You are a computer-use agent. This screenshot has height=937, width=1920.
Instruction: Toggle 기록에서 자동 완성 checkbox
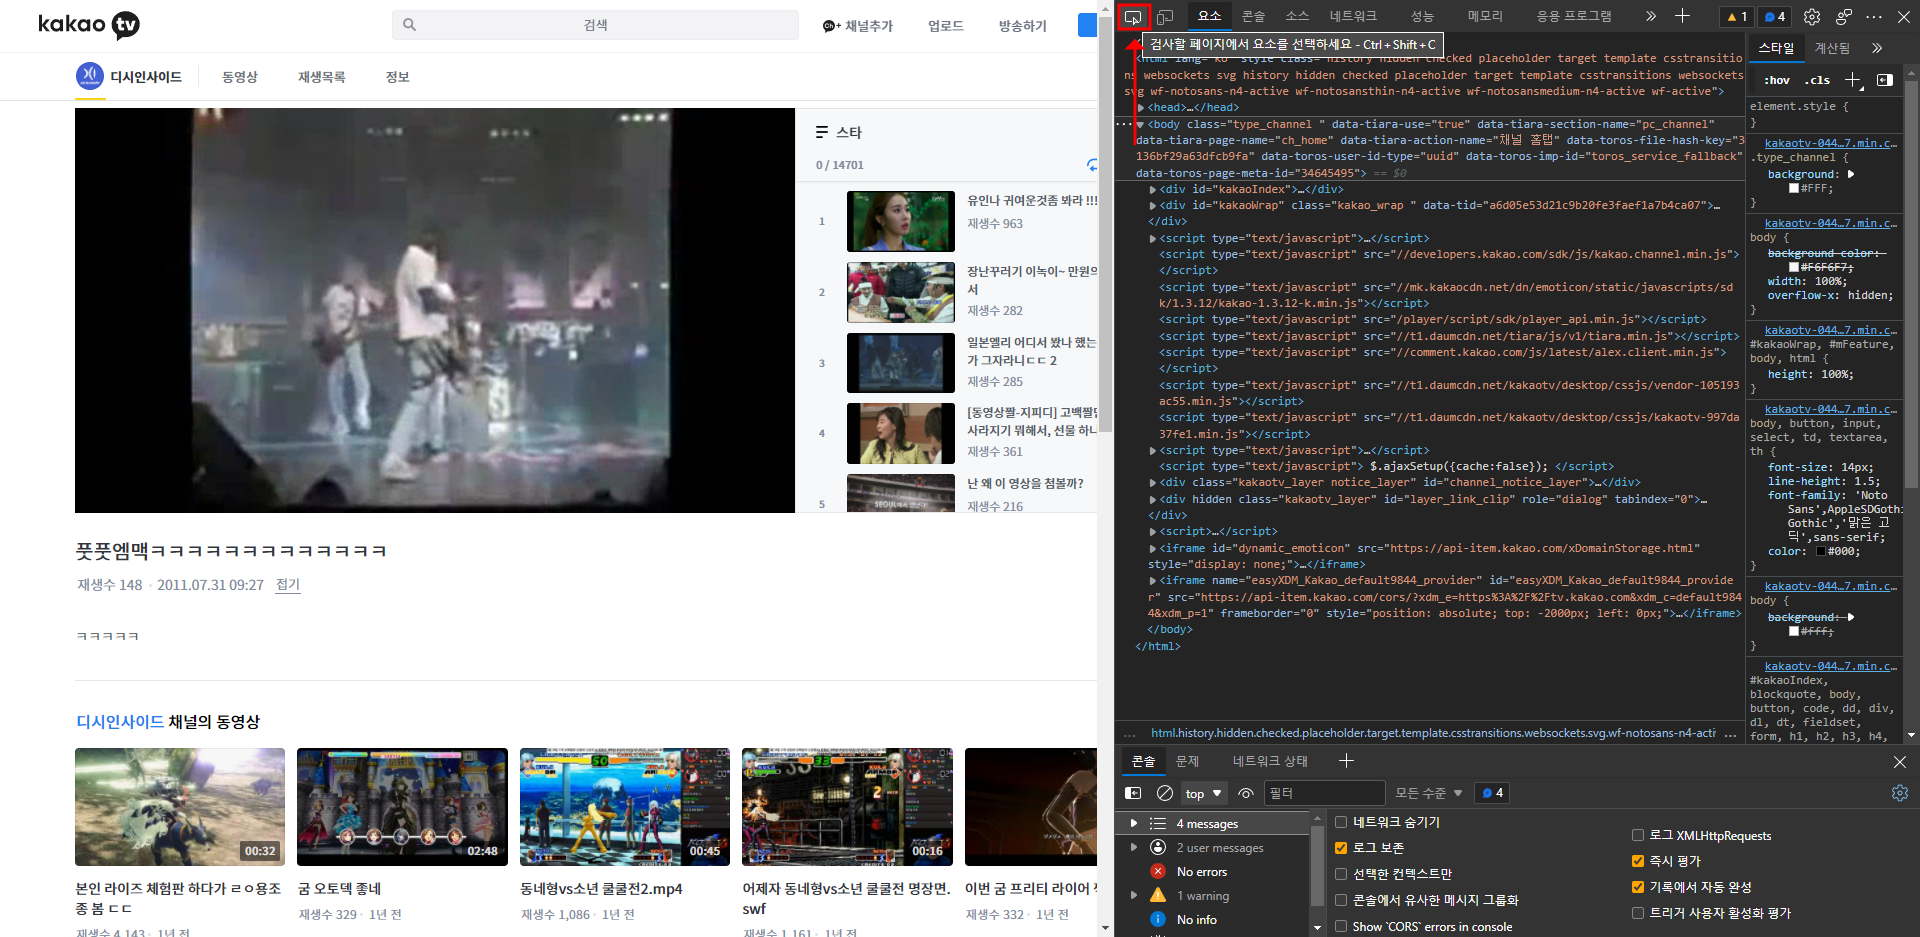[1638, 887]
